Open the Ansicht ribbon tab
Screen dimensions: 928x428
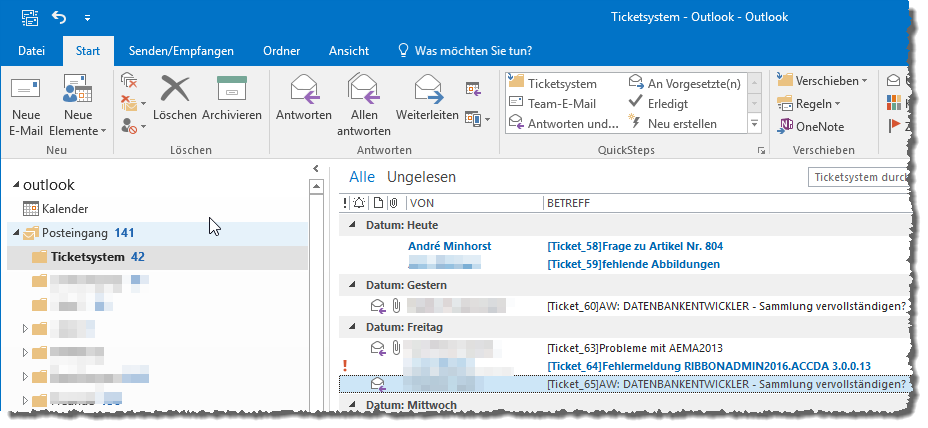coord(349,51)
